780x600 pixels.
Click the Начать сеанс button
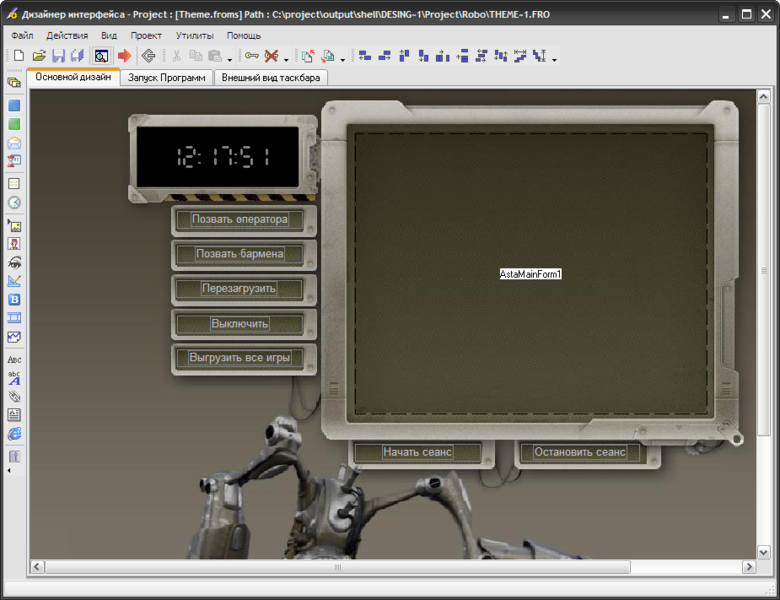tap(417, 452)
